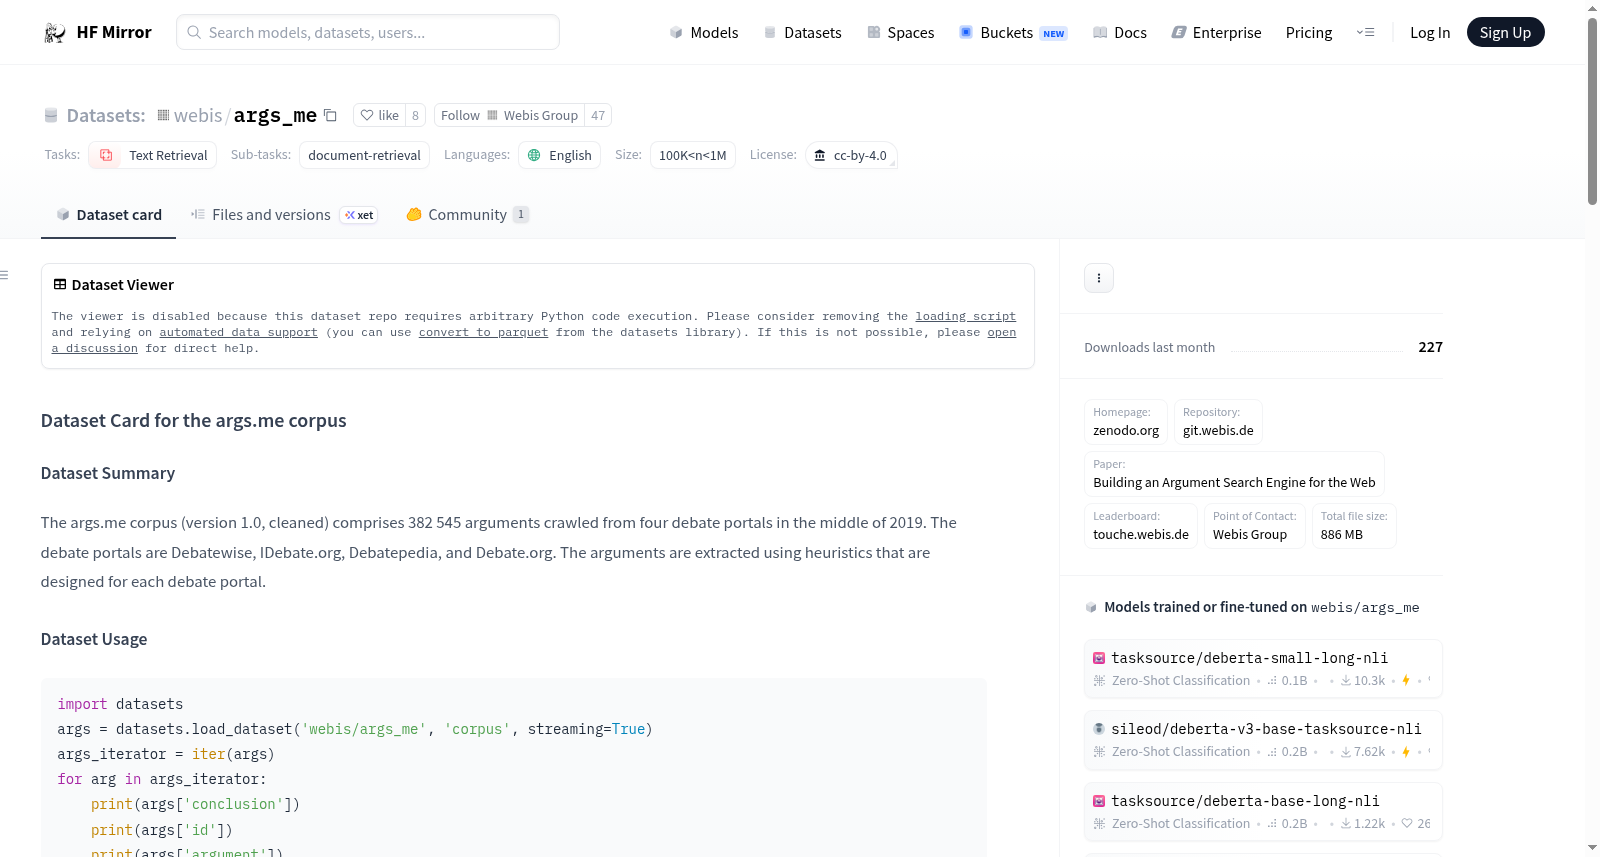The image size is (1600, 857).
Task: Click the Dataset Summary heading
Action: (x=108, y=473)
